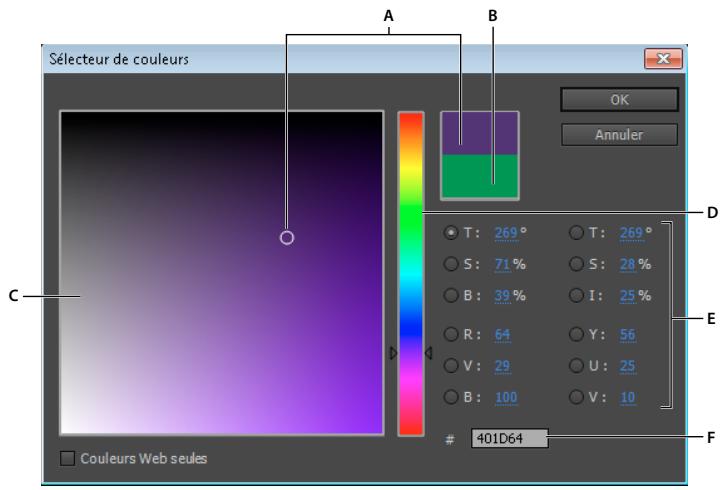
Task: Select the HSB T (hue) radio button
Action: [x=451, y=232]
